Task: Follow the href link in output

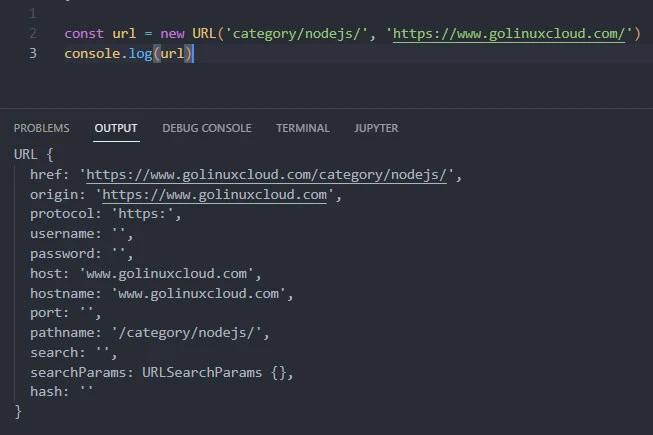Action: (270, 175)
